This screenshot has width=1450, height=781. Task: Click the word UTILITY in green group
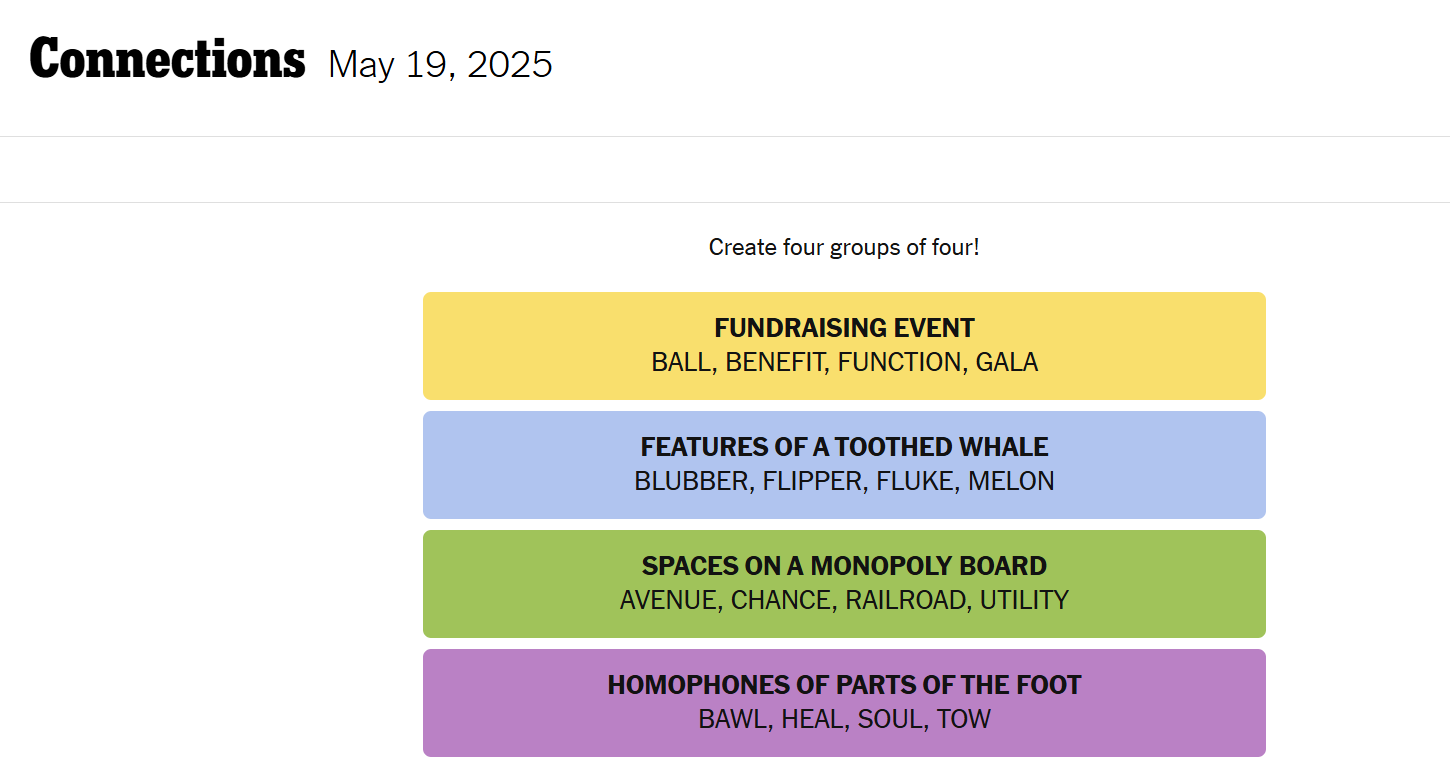pos(1024,600)
